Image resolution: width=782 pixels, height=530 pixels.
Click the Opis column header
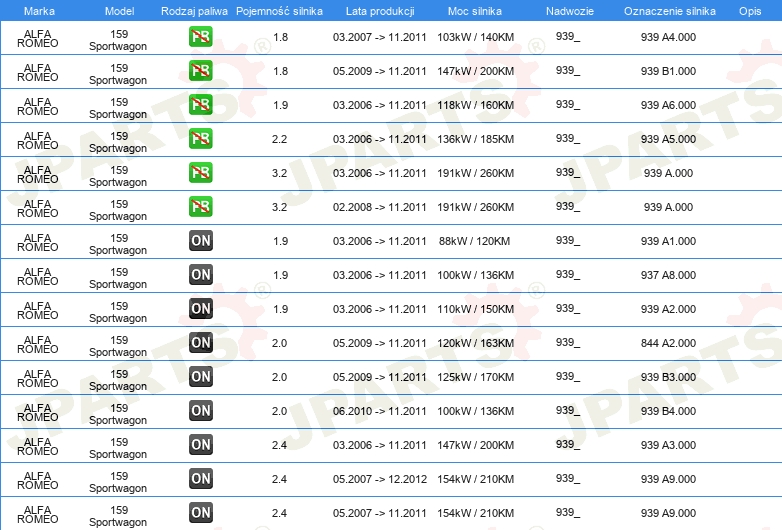[750, 11]
